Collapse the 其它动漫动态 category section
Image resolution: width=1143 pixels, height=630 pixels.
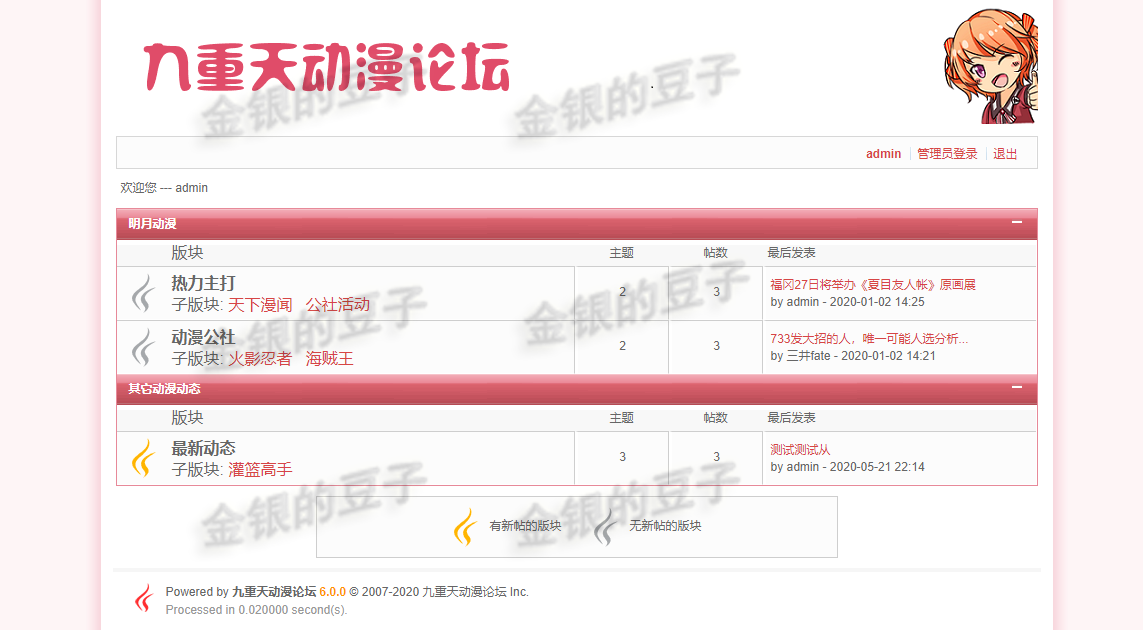[1018, 389]
